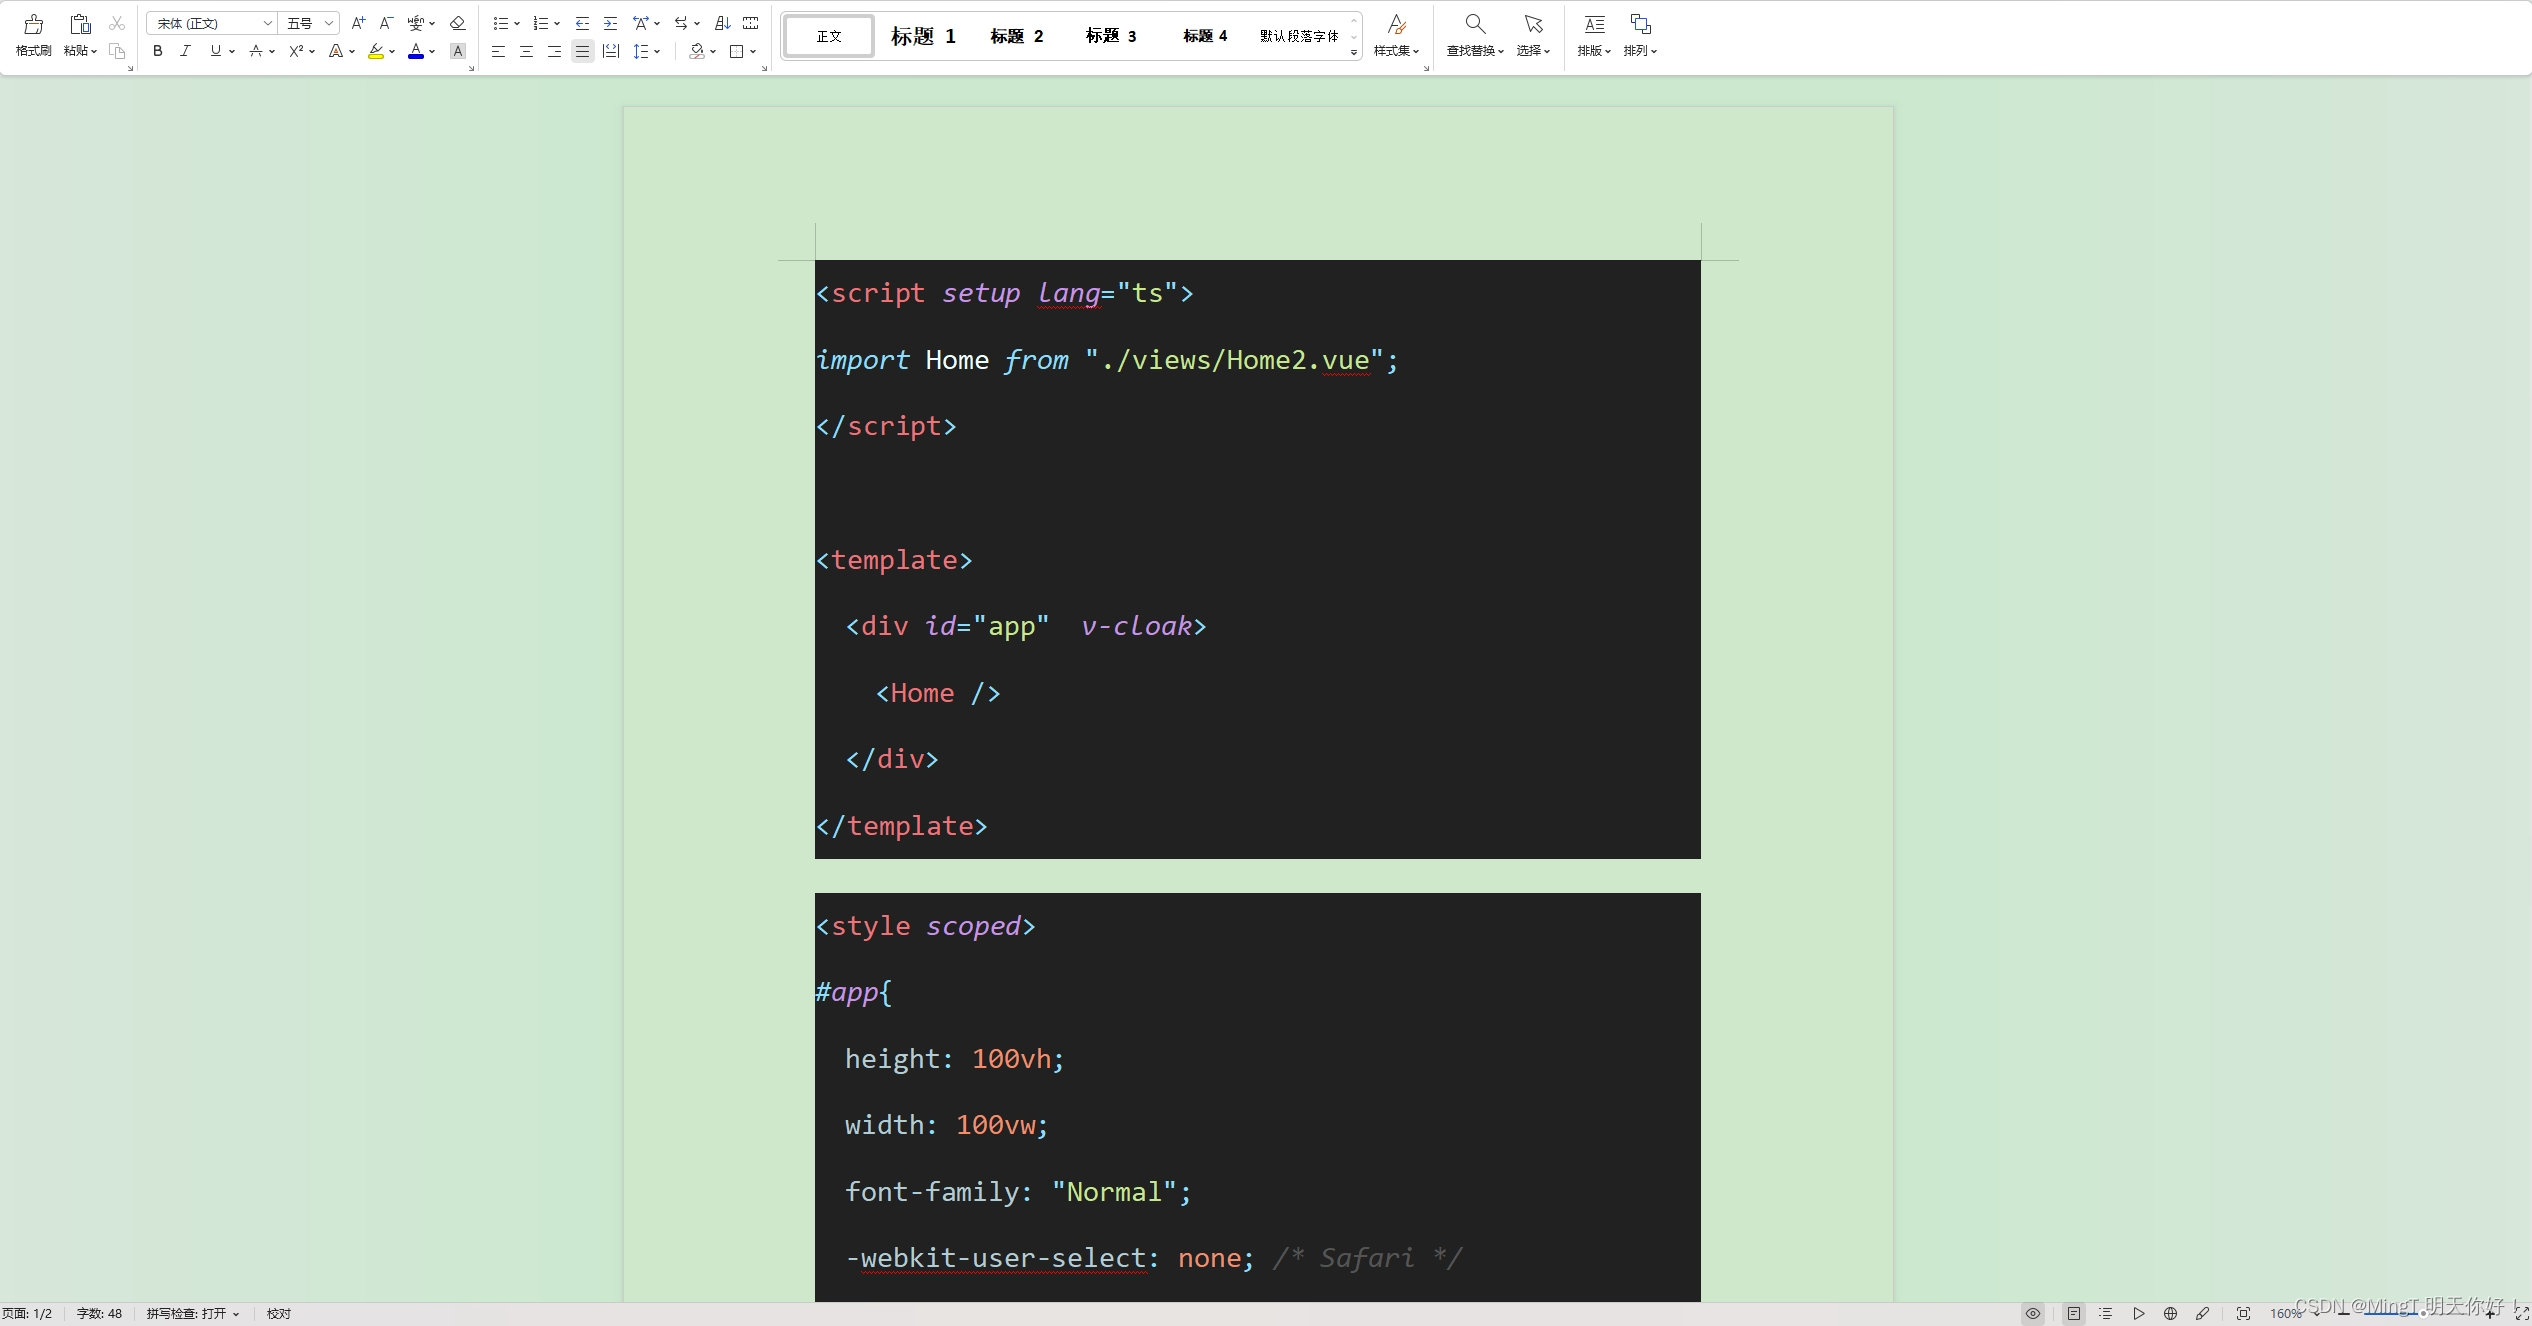Switch to web layout globe icon
The image size is (2532, 1326).
[2170, 1314]
